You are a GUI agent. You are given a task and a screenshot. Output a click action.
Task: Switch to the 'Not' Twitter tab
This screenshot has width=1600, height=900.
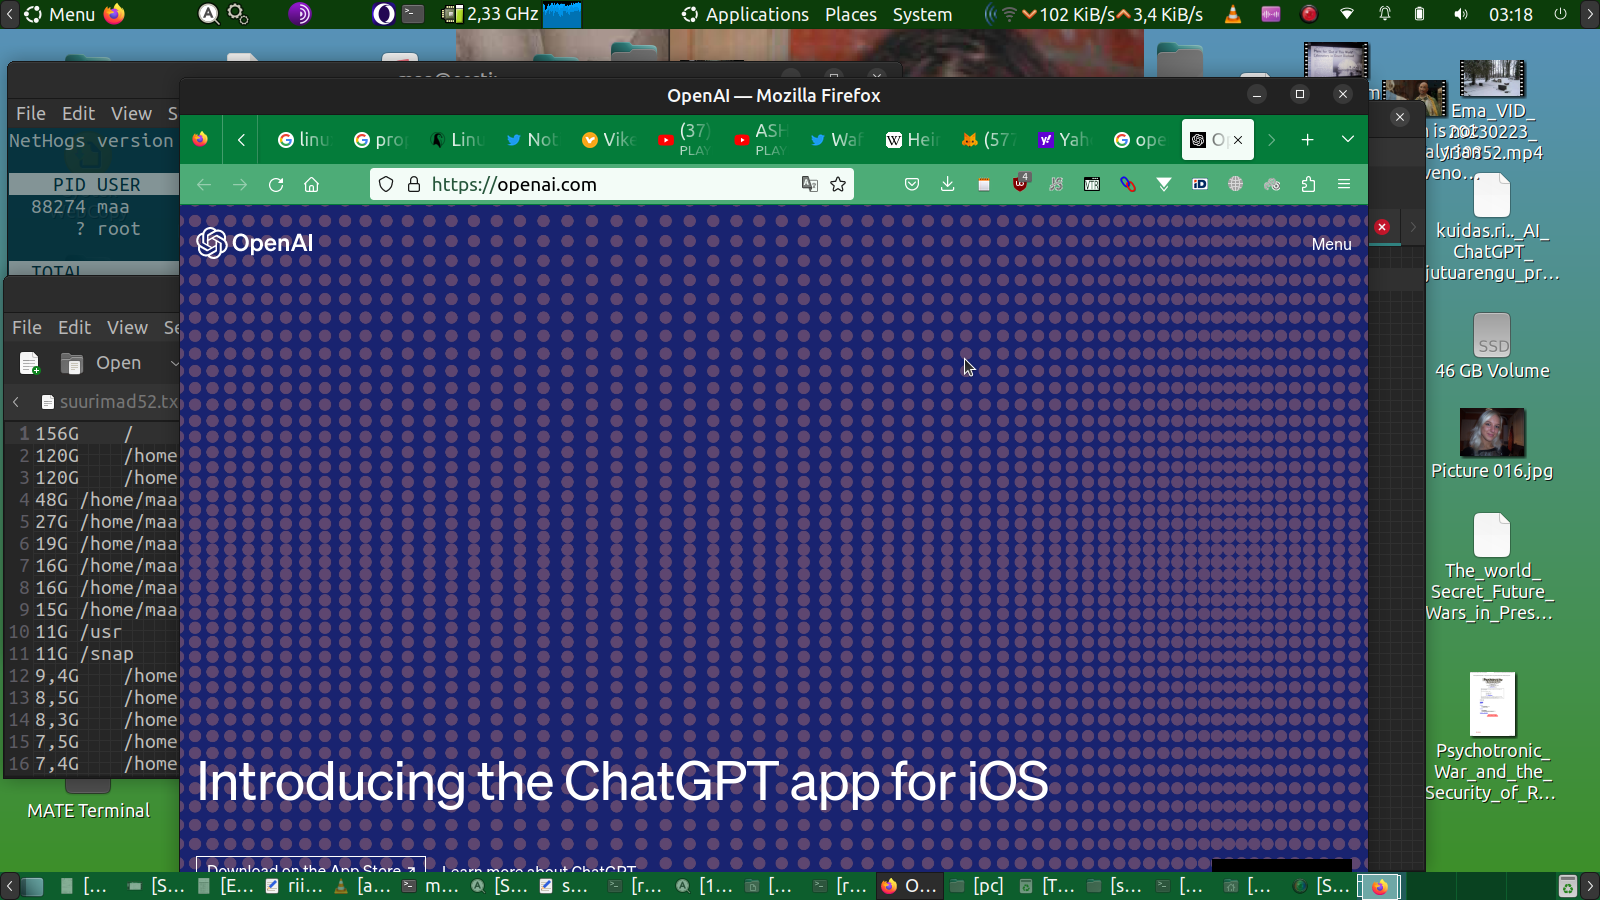click(531, 140)
